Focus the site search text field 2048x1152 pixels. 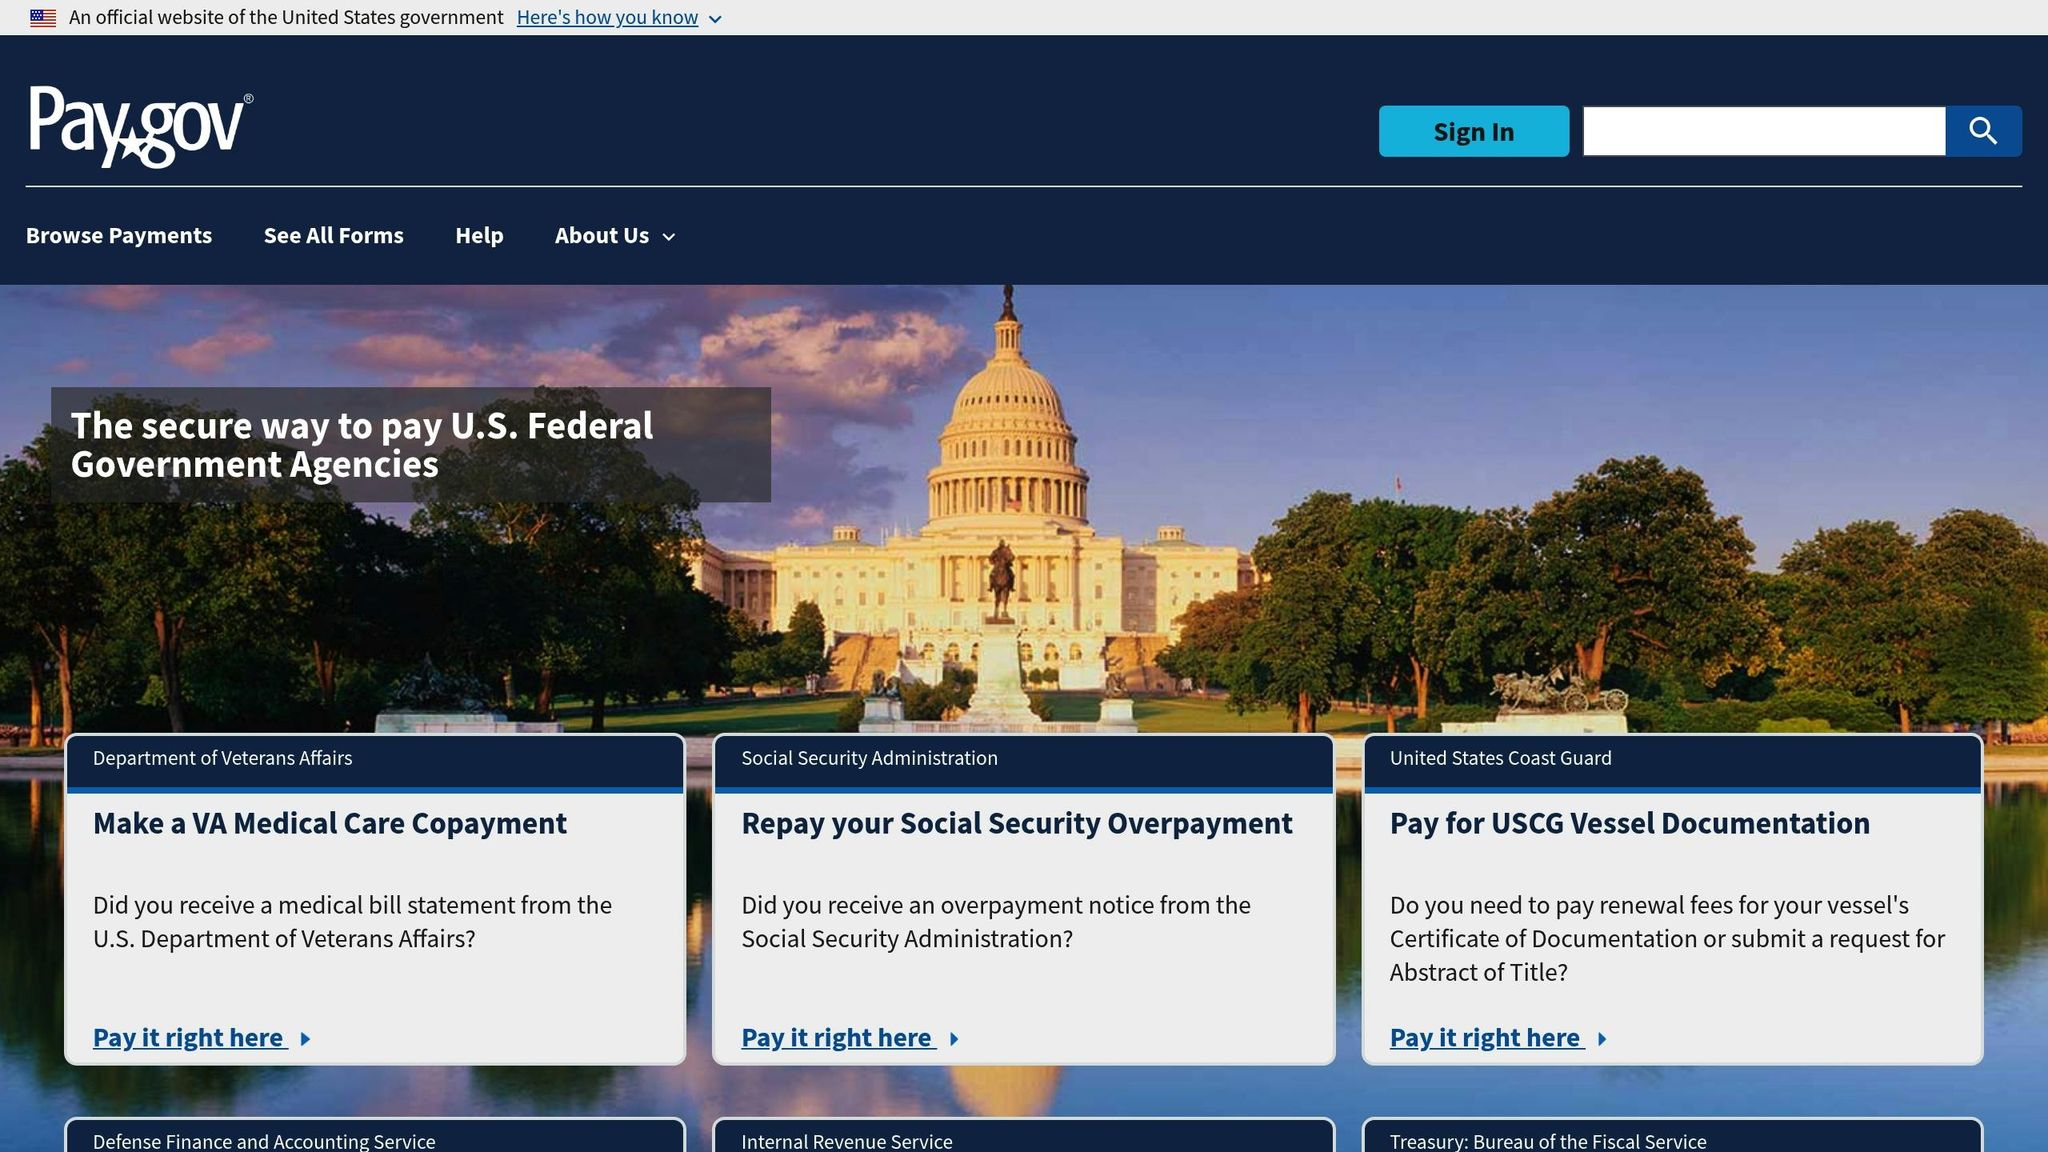click(1764, 131)
